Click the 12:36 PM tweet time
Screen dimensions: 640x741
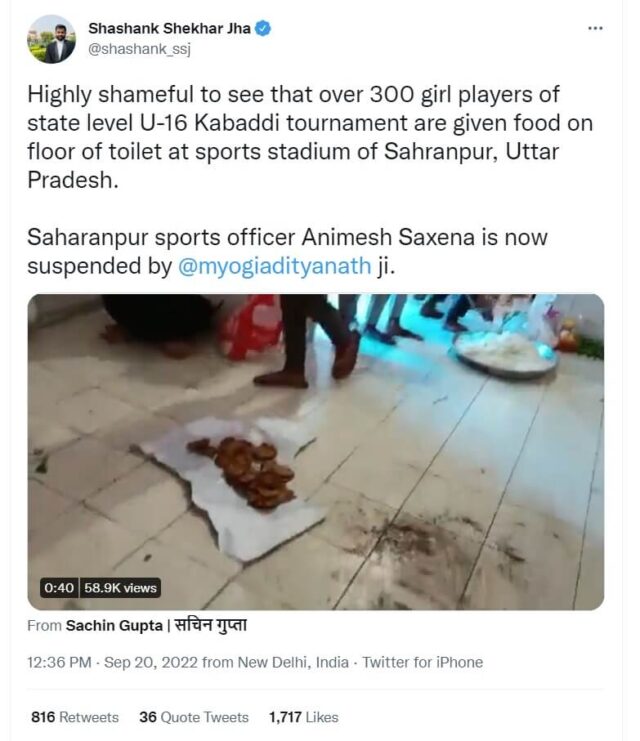pos(61,662)
